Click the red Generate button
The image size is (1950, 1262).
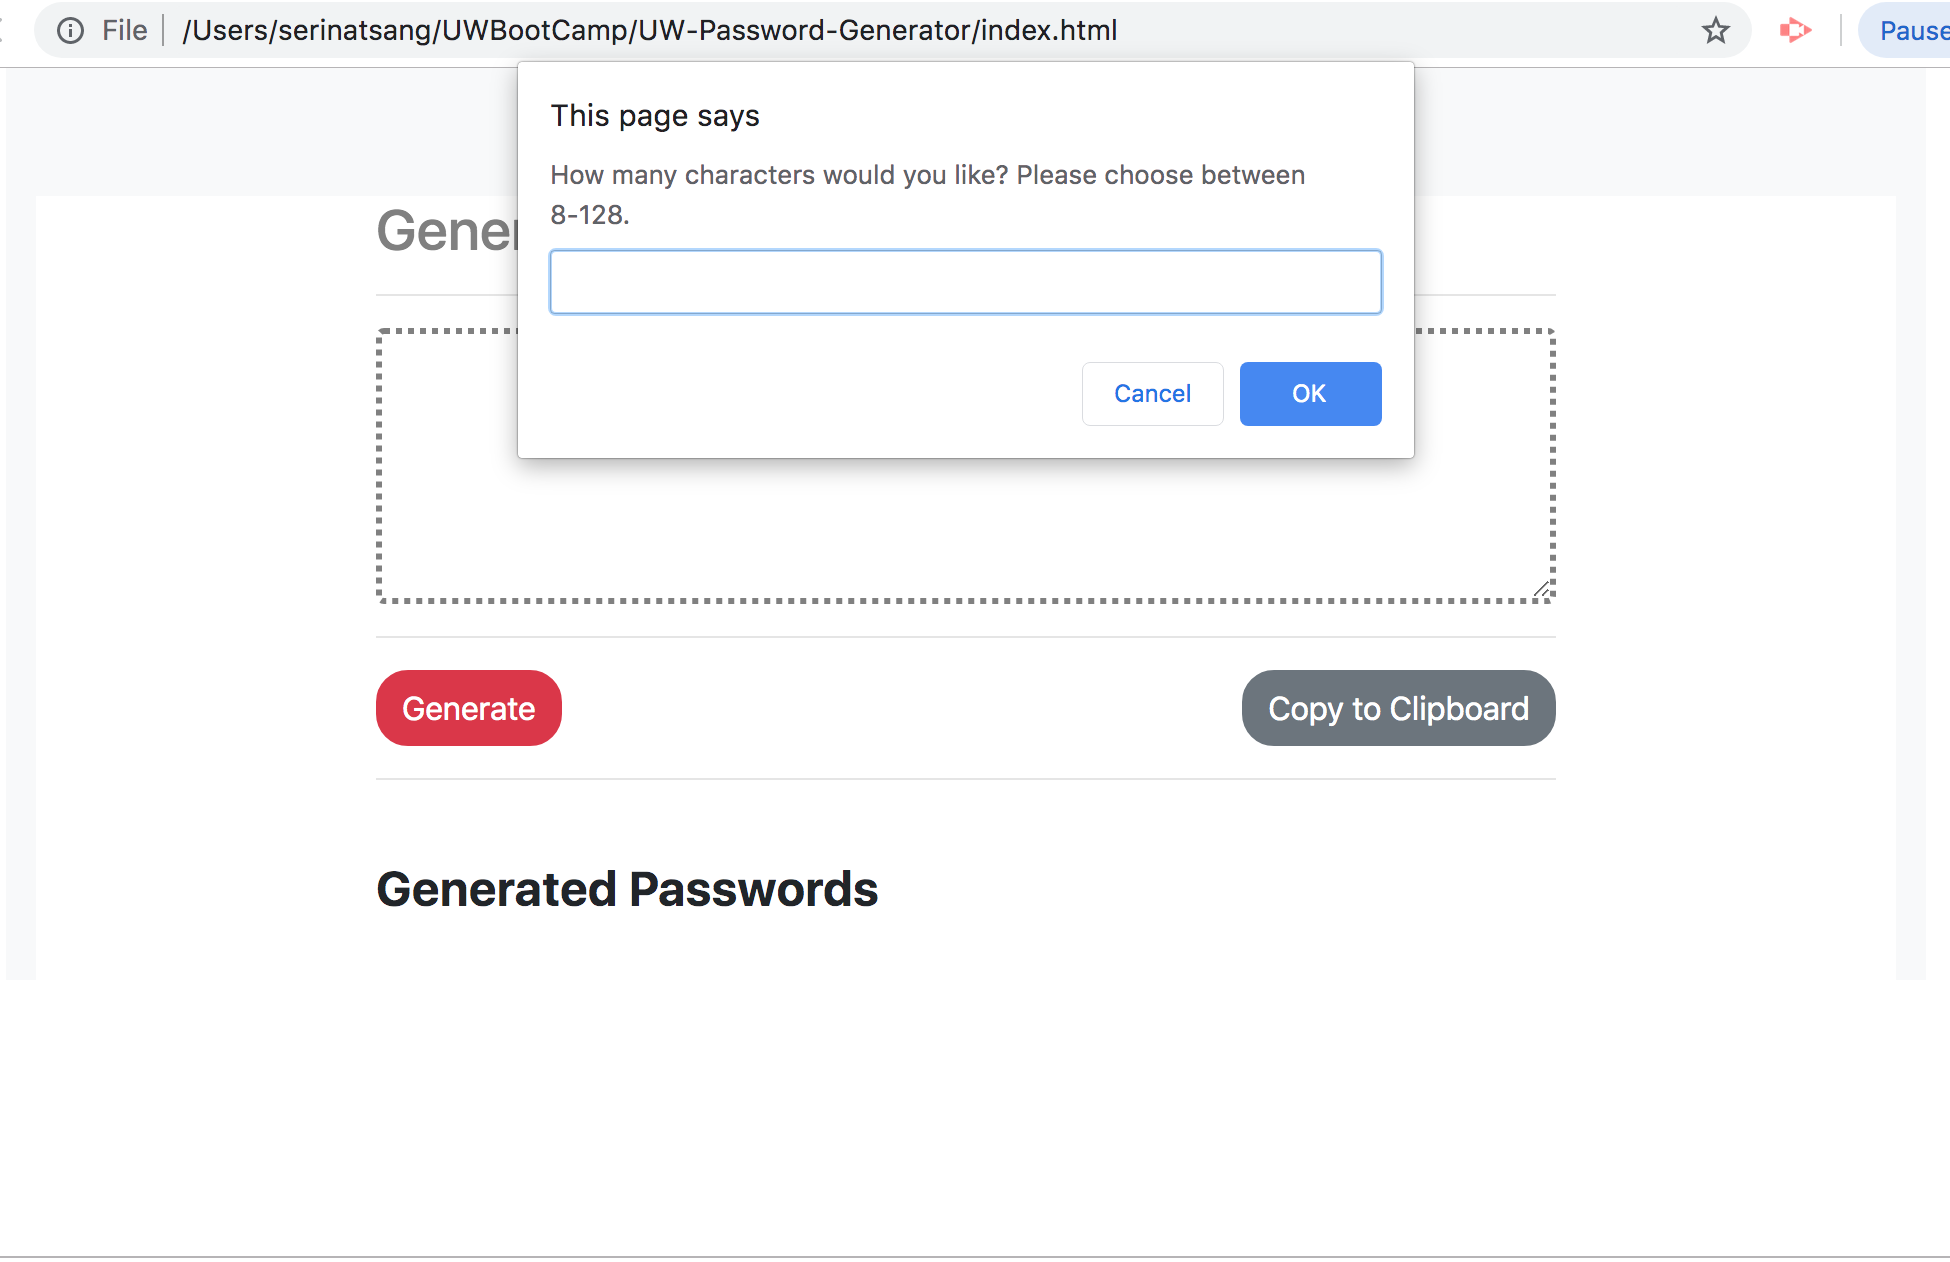click(468, 708)
